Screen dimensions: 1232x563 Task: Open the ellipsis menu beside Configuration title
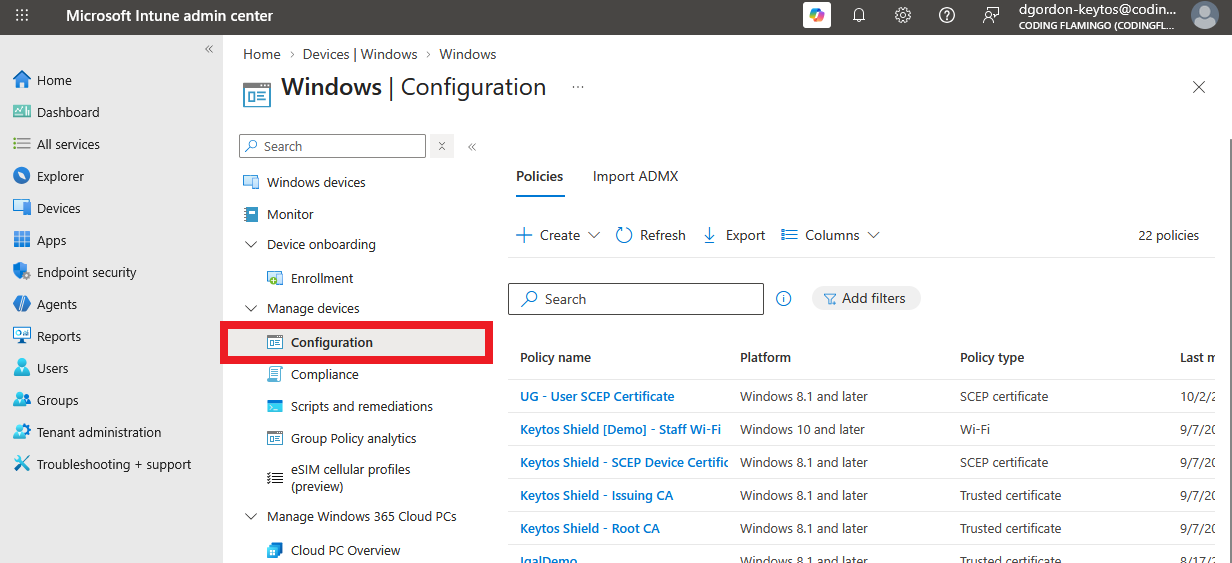pyautogui.click(x=578, y=87)
